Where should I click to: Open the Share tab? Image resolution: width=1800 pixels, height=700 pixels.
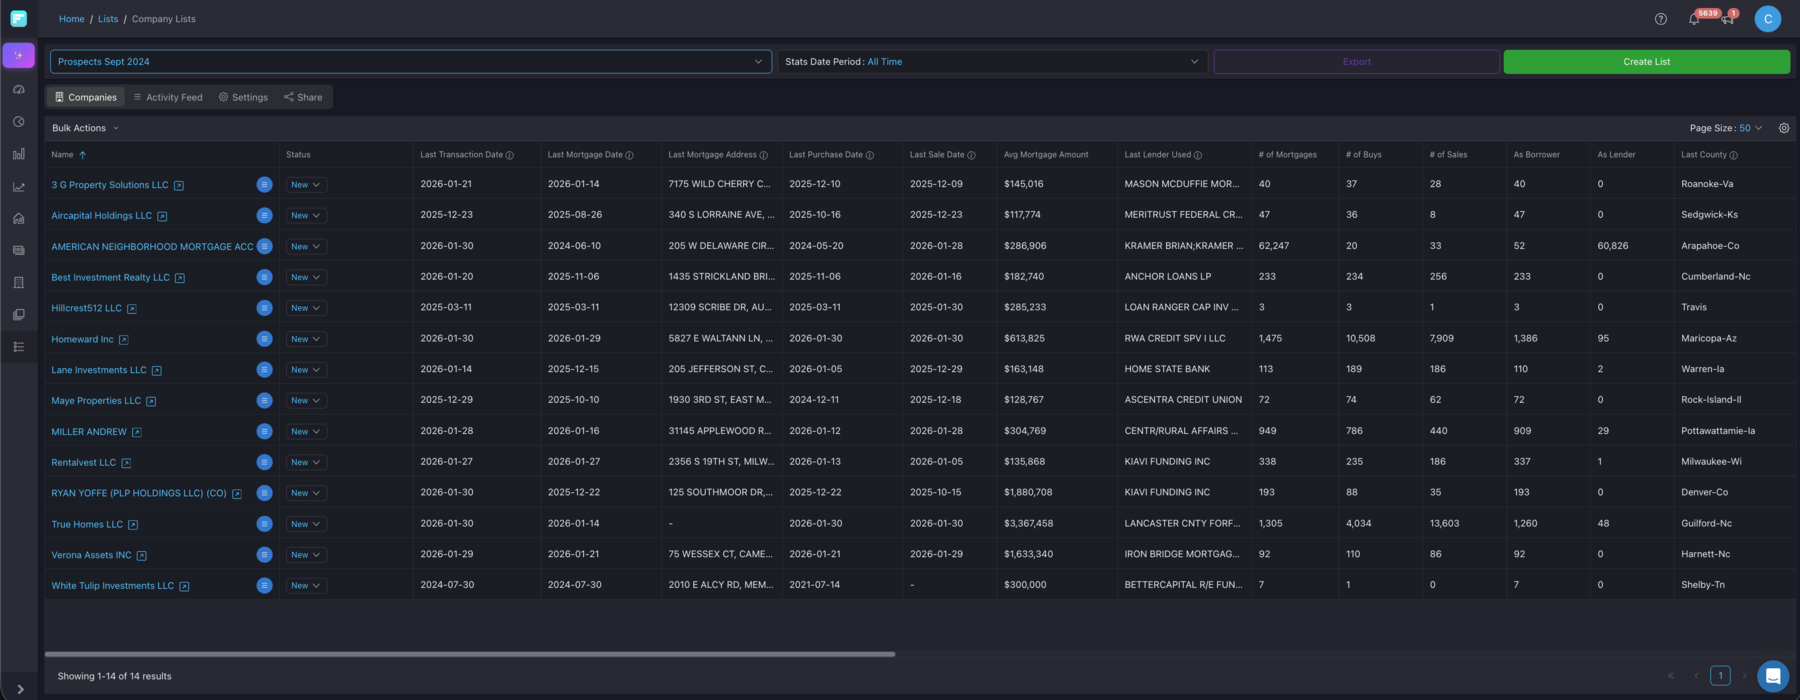tap(303, 97)
